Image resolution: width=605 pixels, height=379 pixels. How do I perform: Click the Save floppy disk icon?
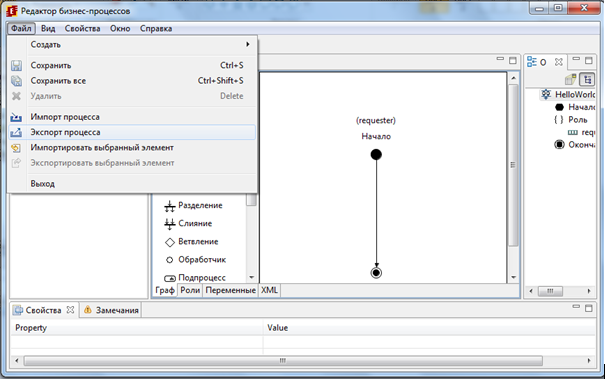coord(16,66)
